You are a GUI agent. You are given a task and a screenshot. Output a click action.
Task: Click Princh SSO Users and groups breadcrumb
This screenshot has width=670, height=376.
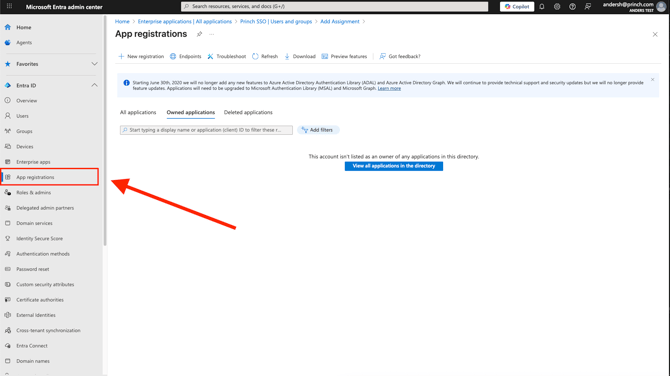coord(276,21)
